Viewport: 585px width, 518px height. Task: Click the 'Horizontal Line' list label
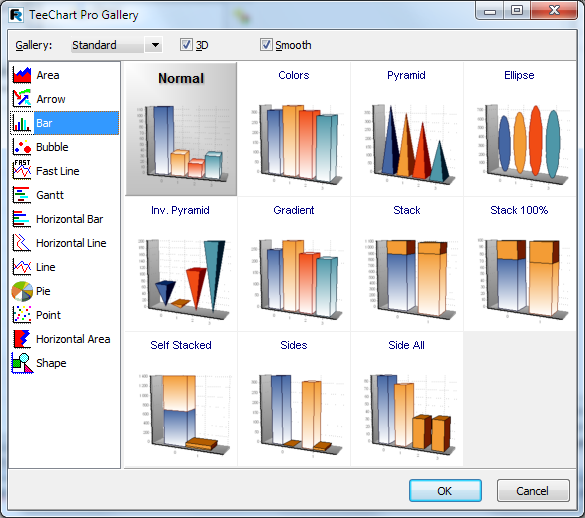pos(71,243)
